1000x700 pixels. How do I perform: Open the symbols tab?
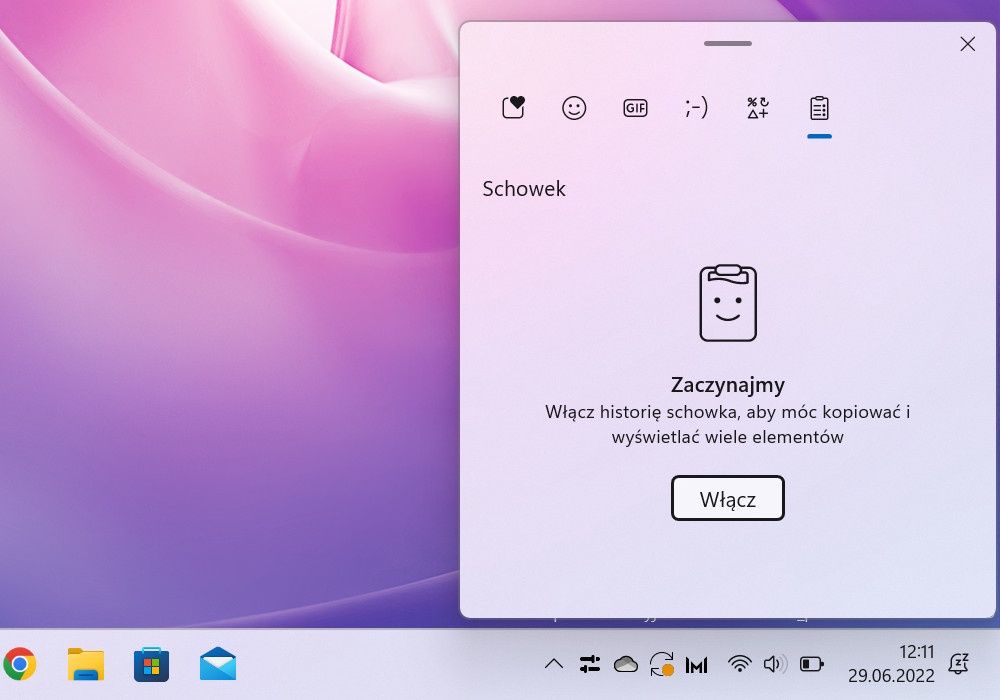758,108
